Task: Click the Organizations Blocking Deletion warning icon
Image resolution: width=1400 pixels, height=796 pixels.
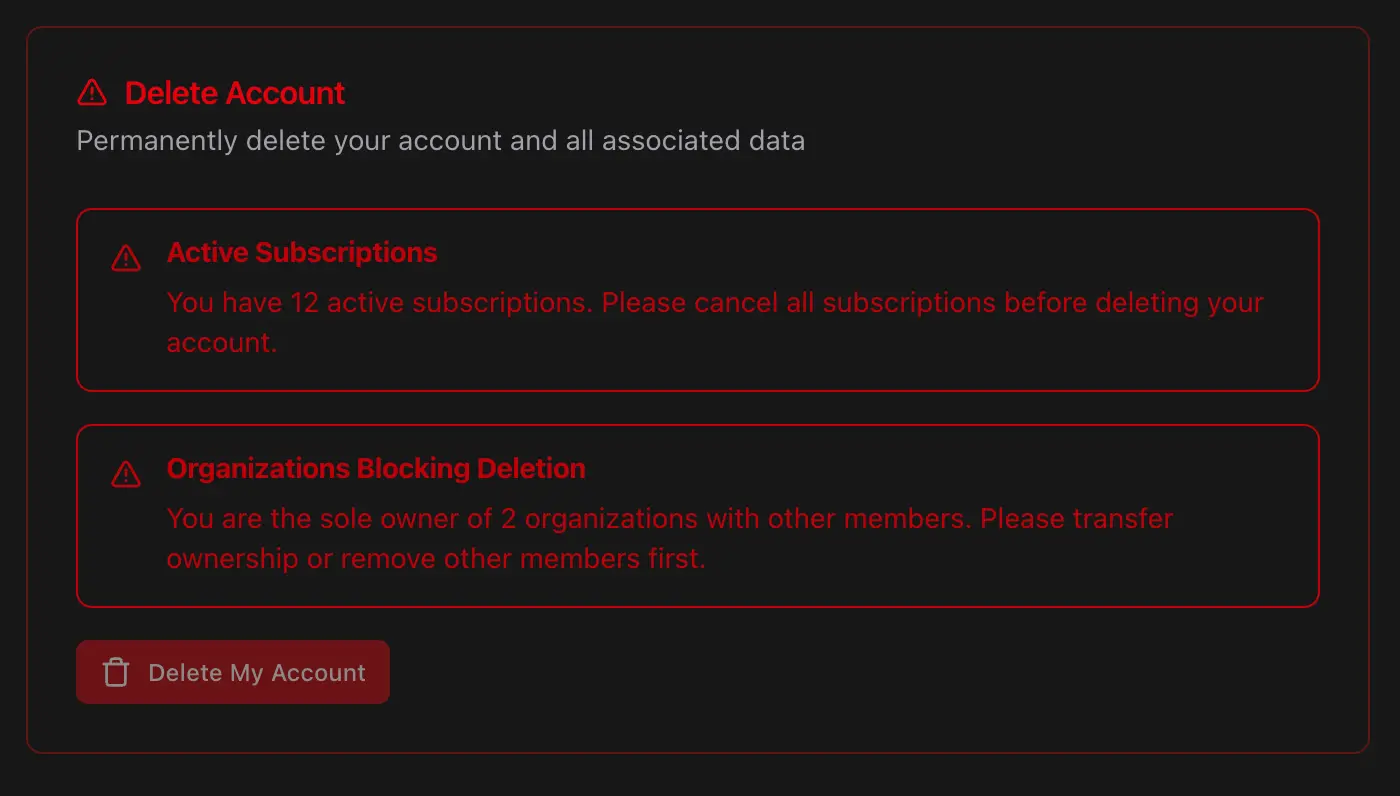Action: [126, 474]
